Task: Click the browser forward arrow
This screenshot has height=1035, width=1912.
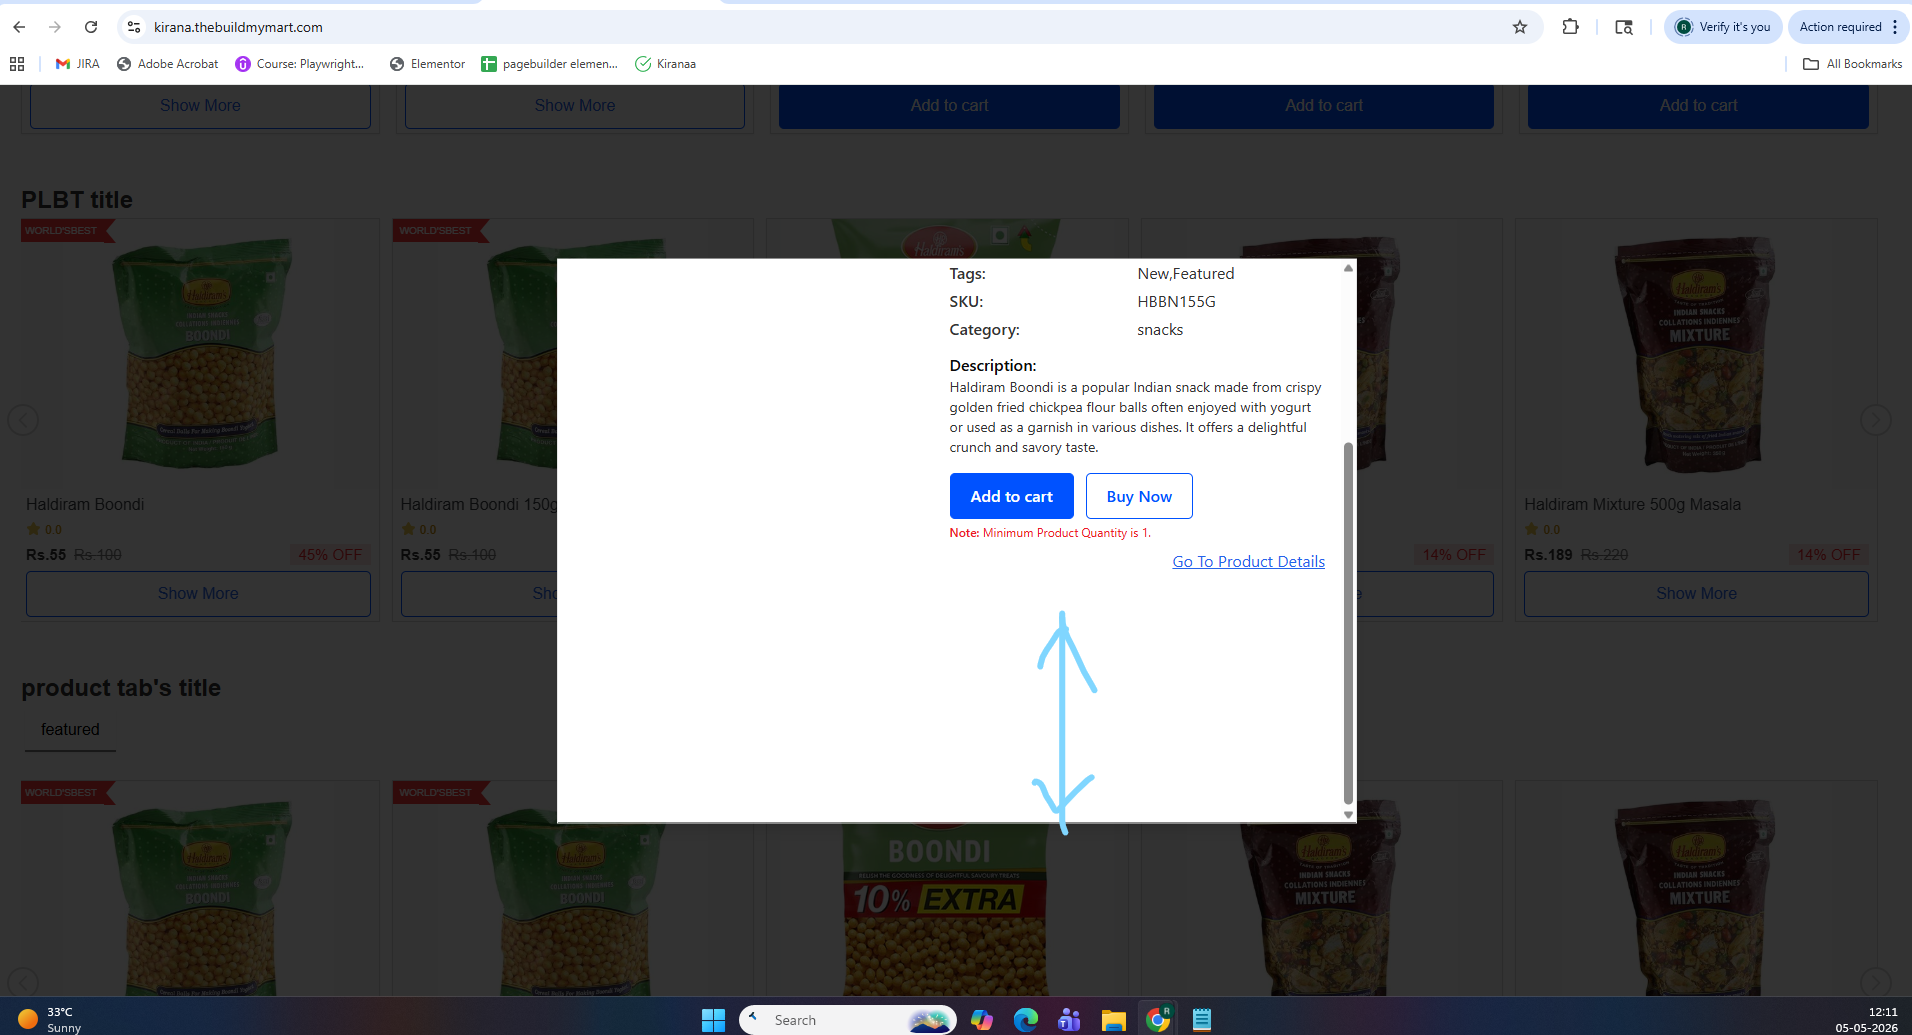Action: tap(55, 27)
